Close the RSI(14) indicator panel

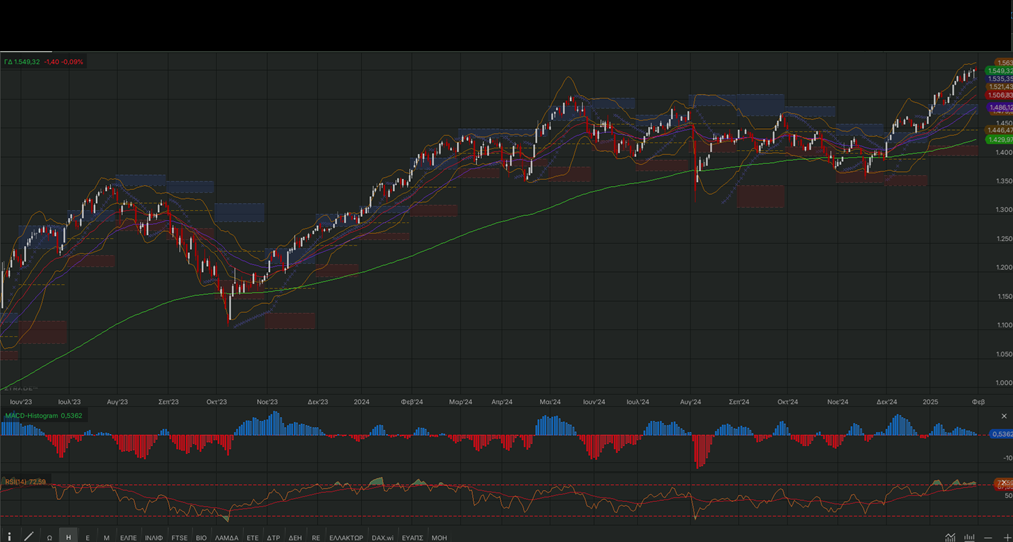(1003, 481)
